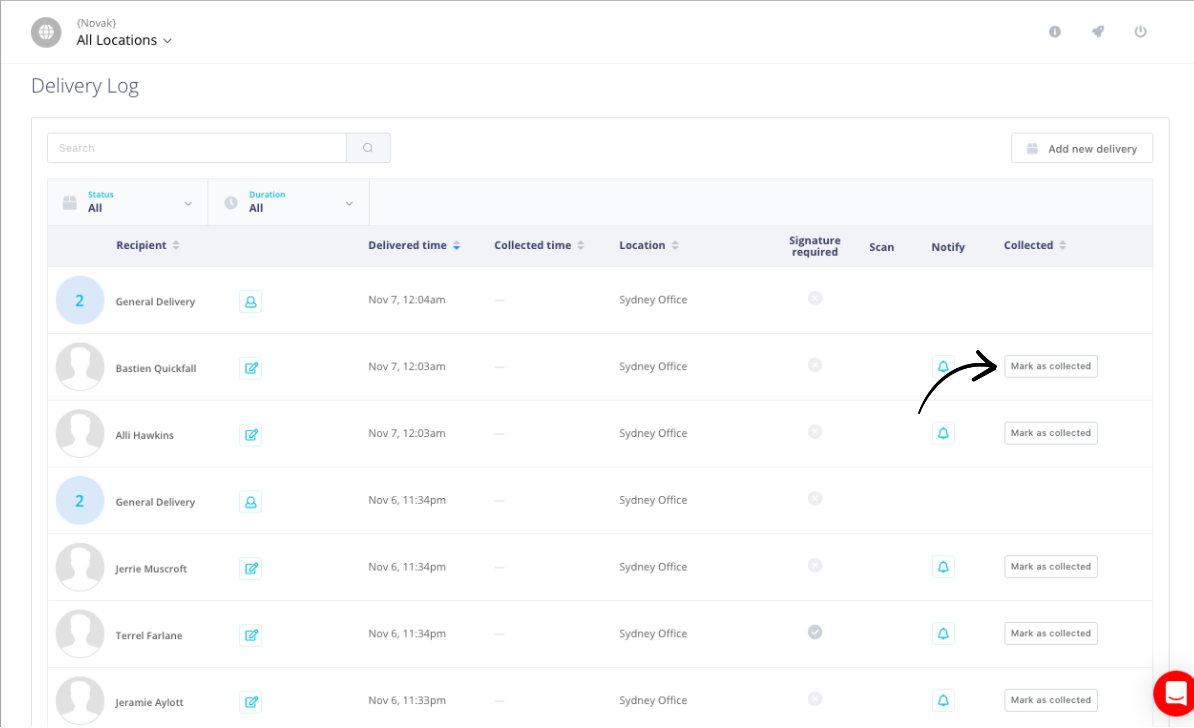Click Bastien Quickfall avatar
The width and height of the screenshot is (1194, 728).
point(80,367)
